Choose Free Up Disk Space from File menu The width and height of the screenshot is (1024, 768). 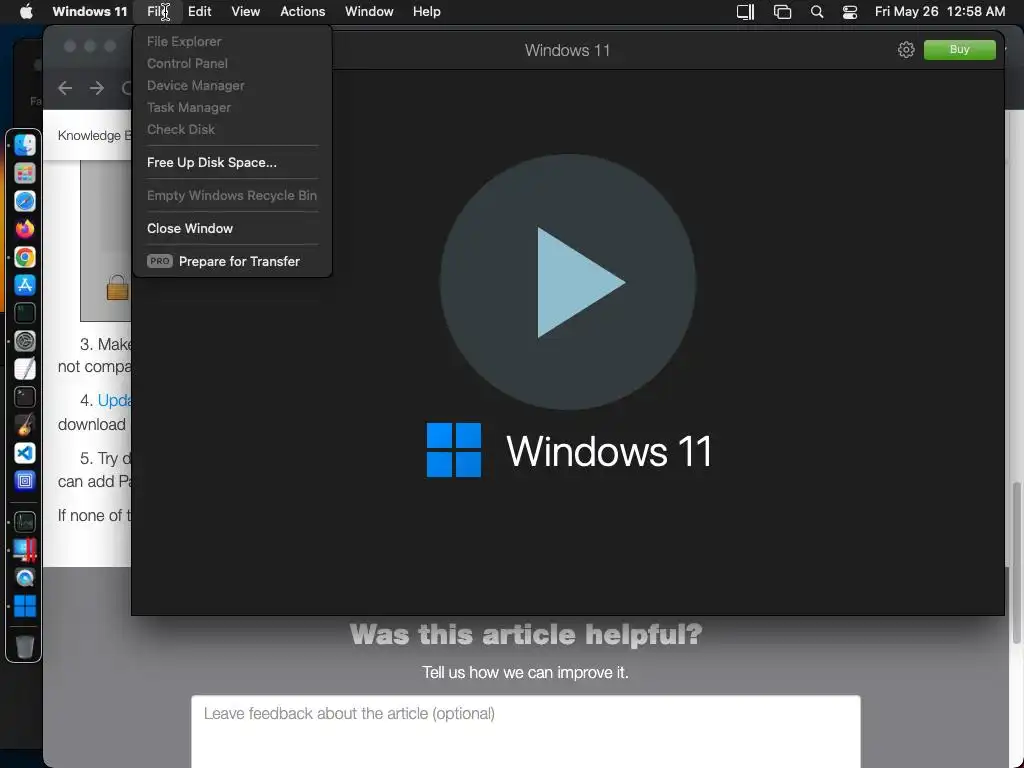(x=232, y=163)
